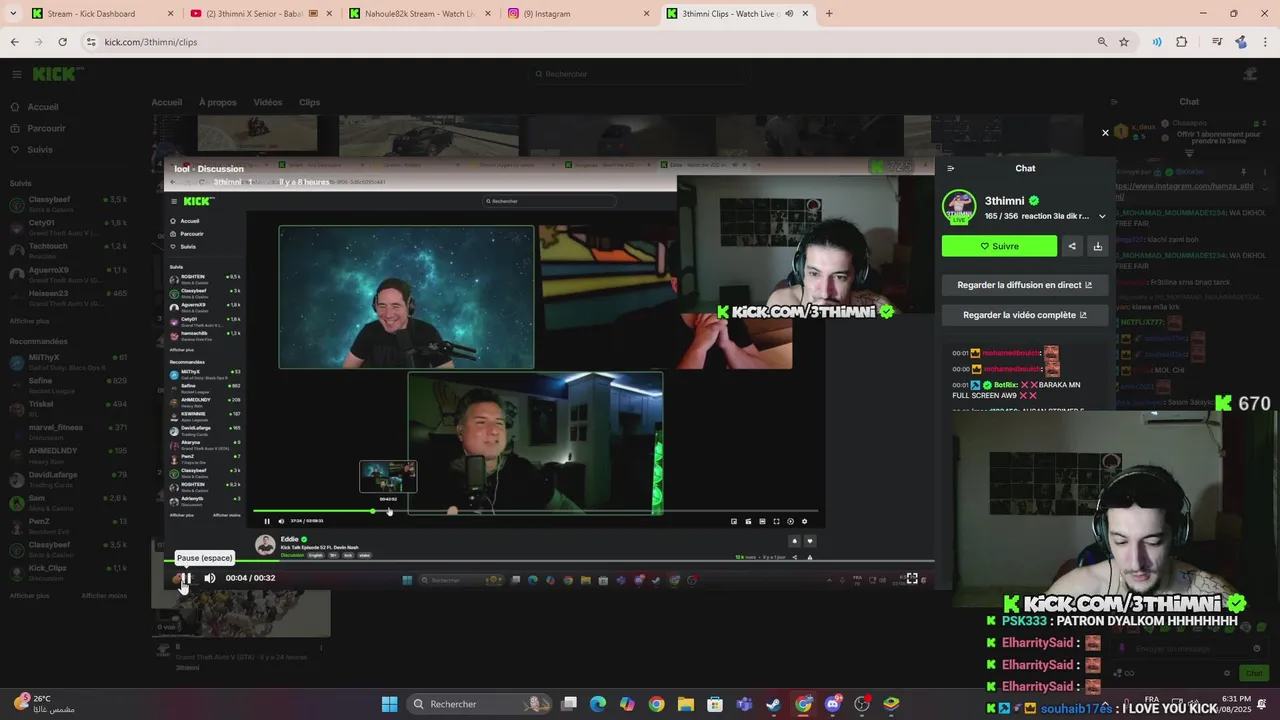
Task: Switch to the channel's Accueil tab
Action: pyautogui.click(x=167, y=102)
